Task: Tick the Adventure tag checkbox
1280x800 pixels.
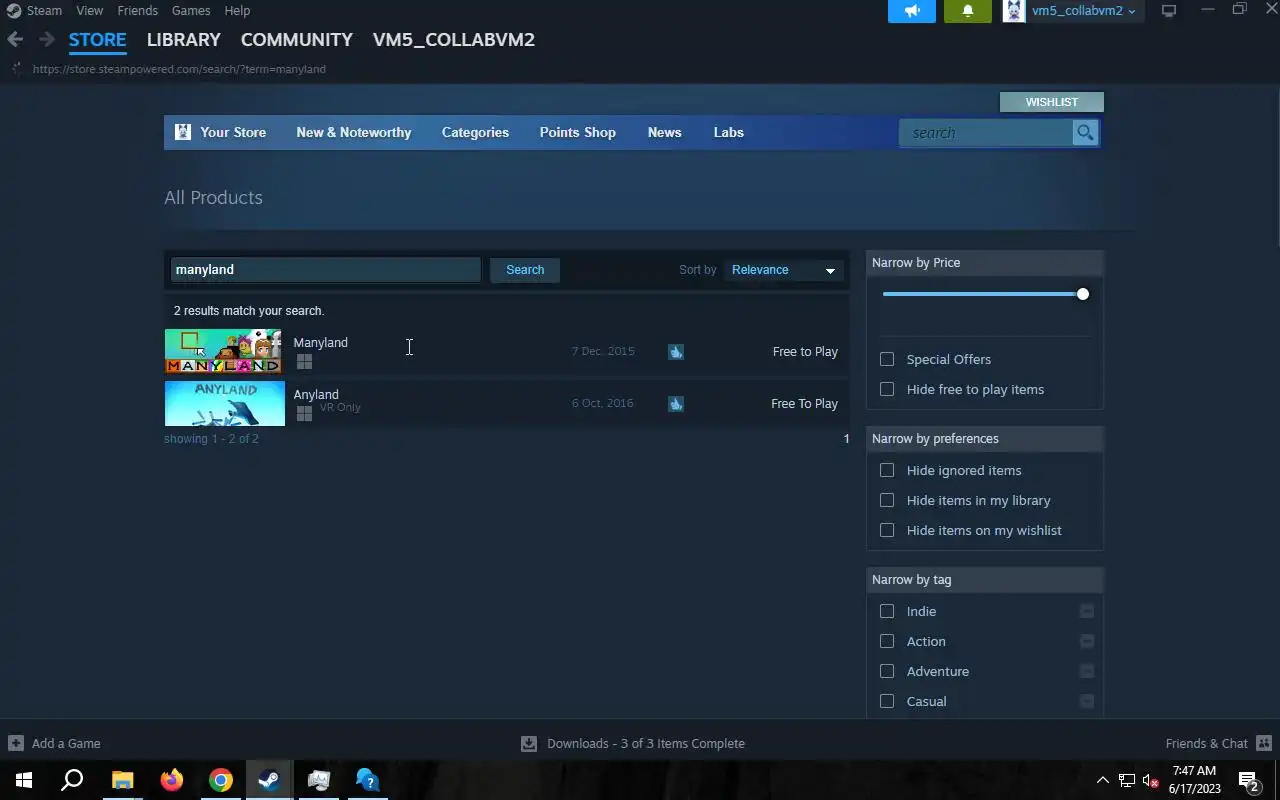Action: [x=887, y=671]
